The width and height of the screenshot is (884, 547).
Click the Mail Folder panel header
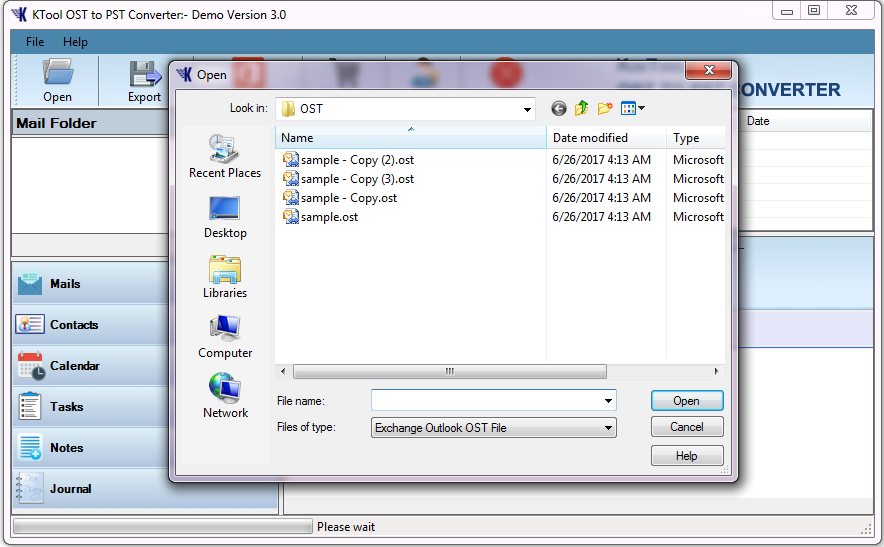[x=90, y=123]
